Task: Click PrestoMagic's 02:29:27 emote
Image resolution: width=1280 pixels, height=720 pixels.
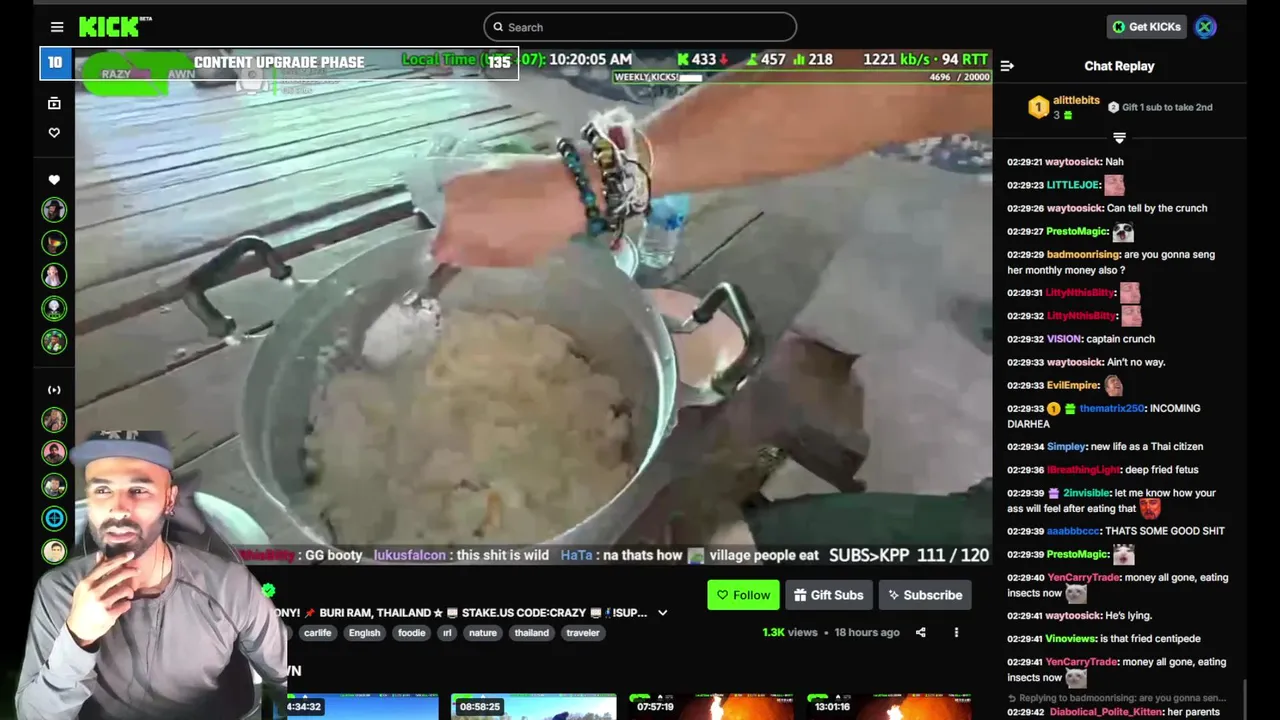Action: click(x=1123, y=232)
